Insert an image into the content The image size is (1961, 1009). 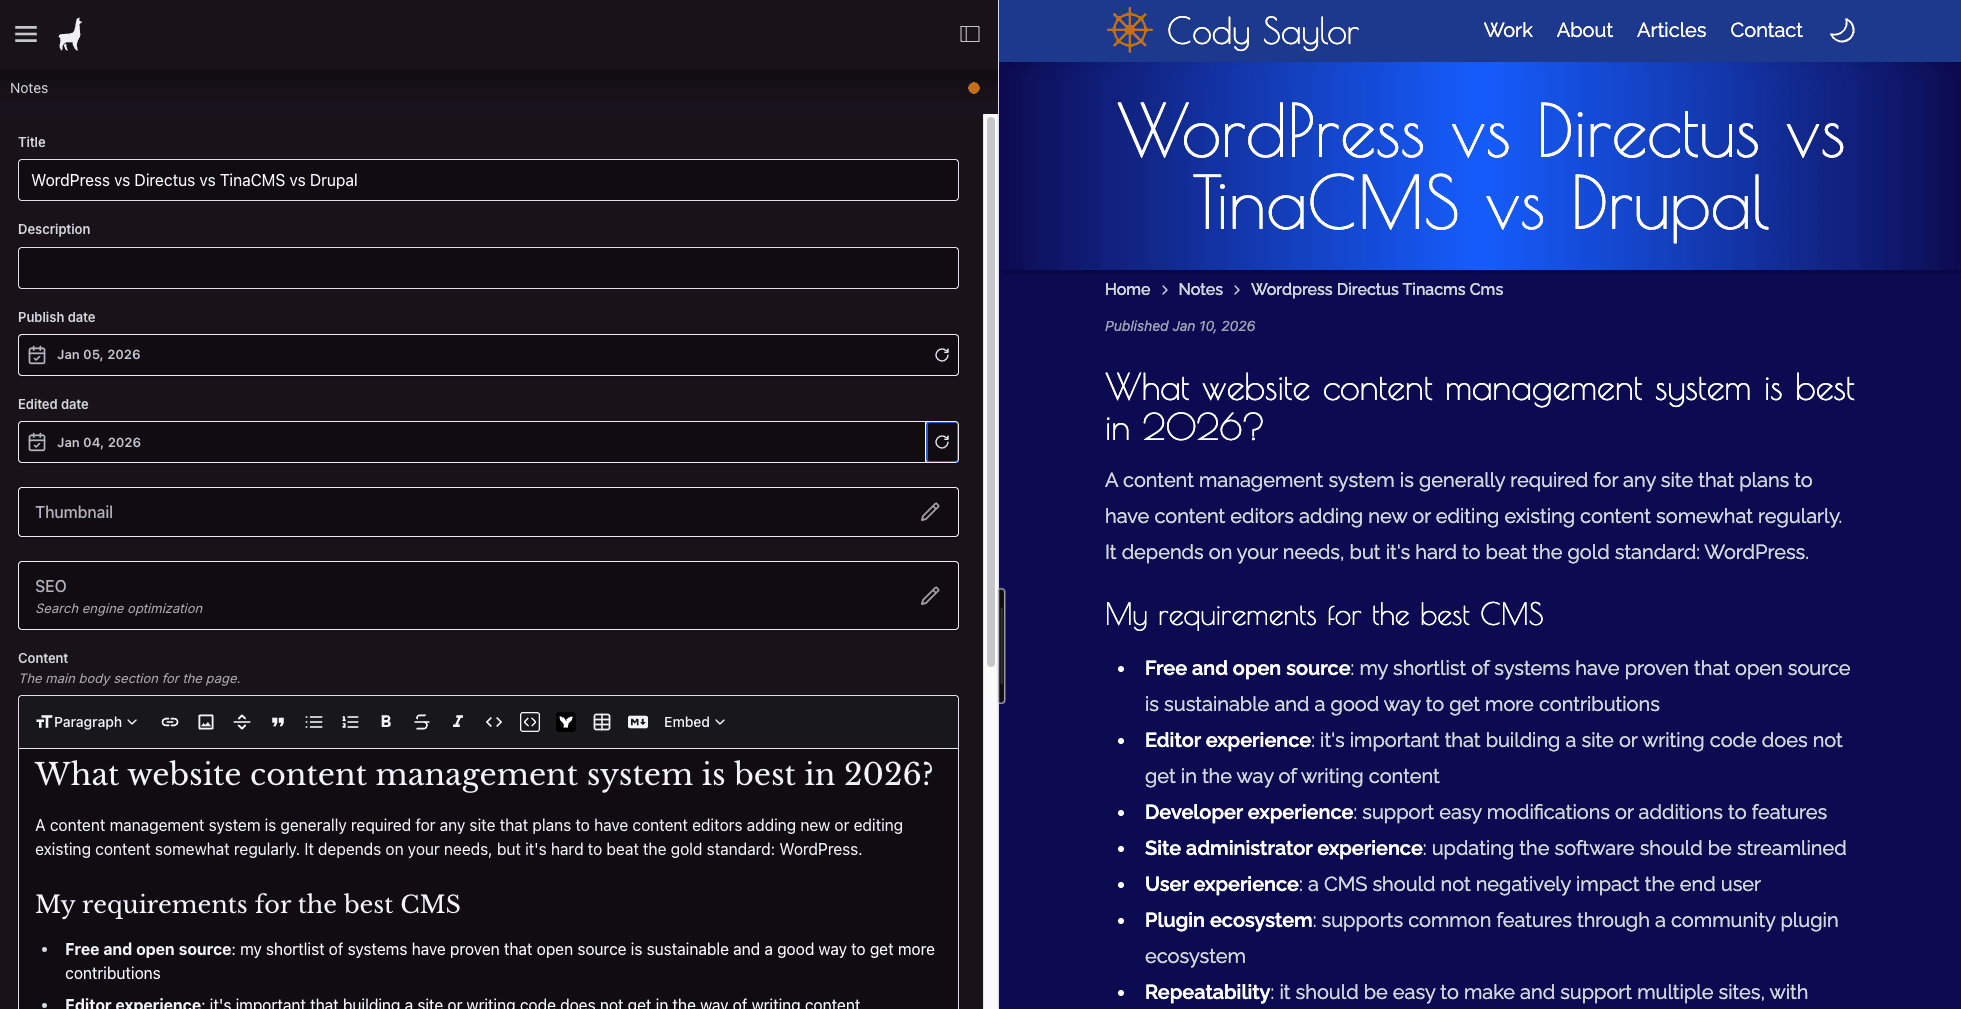(x=206, y=722)
